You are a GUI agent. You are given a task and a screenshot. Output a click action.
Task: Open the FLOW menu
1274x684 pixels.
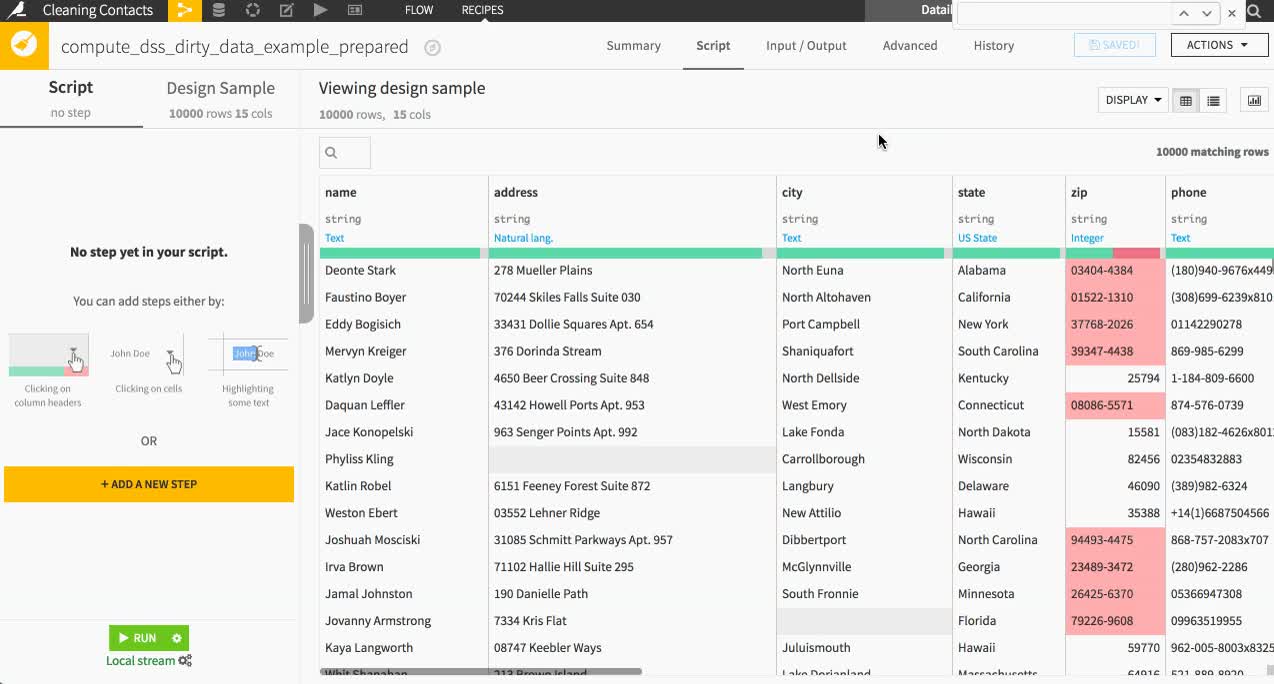pos(419,10)
